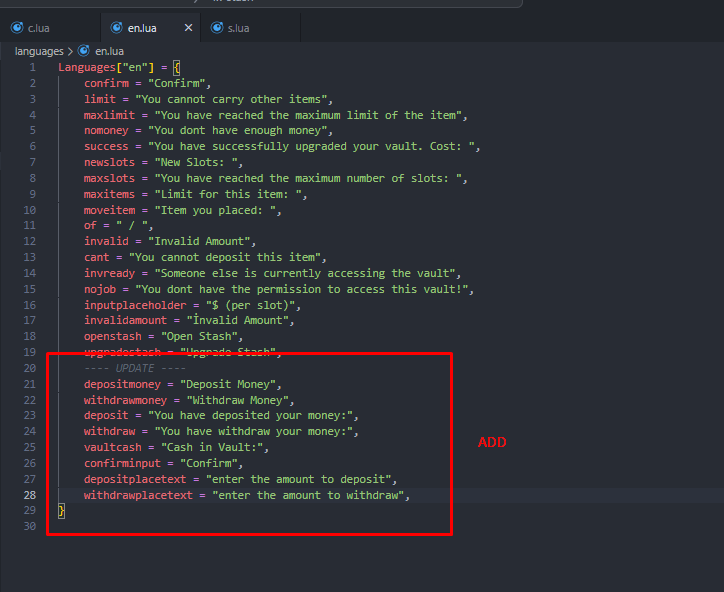Open the s.lua tab
The image size is (724, 592).
250,28
